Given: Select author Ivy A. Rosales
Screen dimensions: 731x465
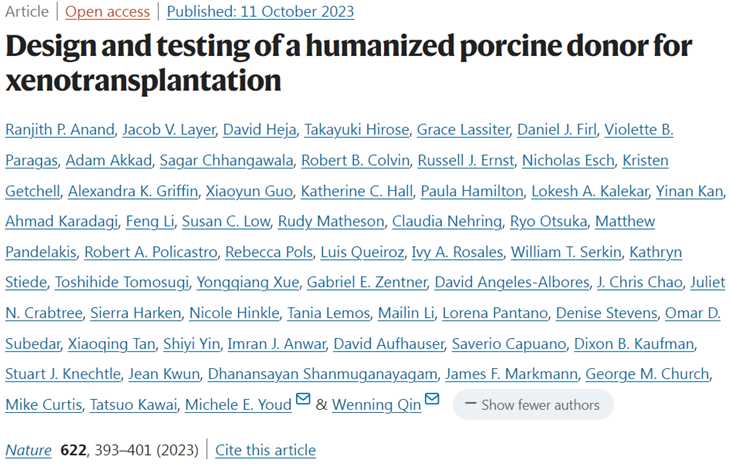Looking at the screenshot, I should [x=457, y=252].
